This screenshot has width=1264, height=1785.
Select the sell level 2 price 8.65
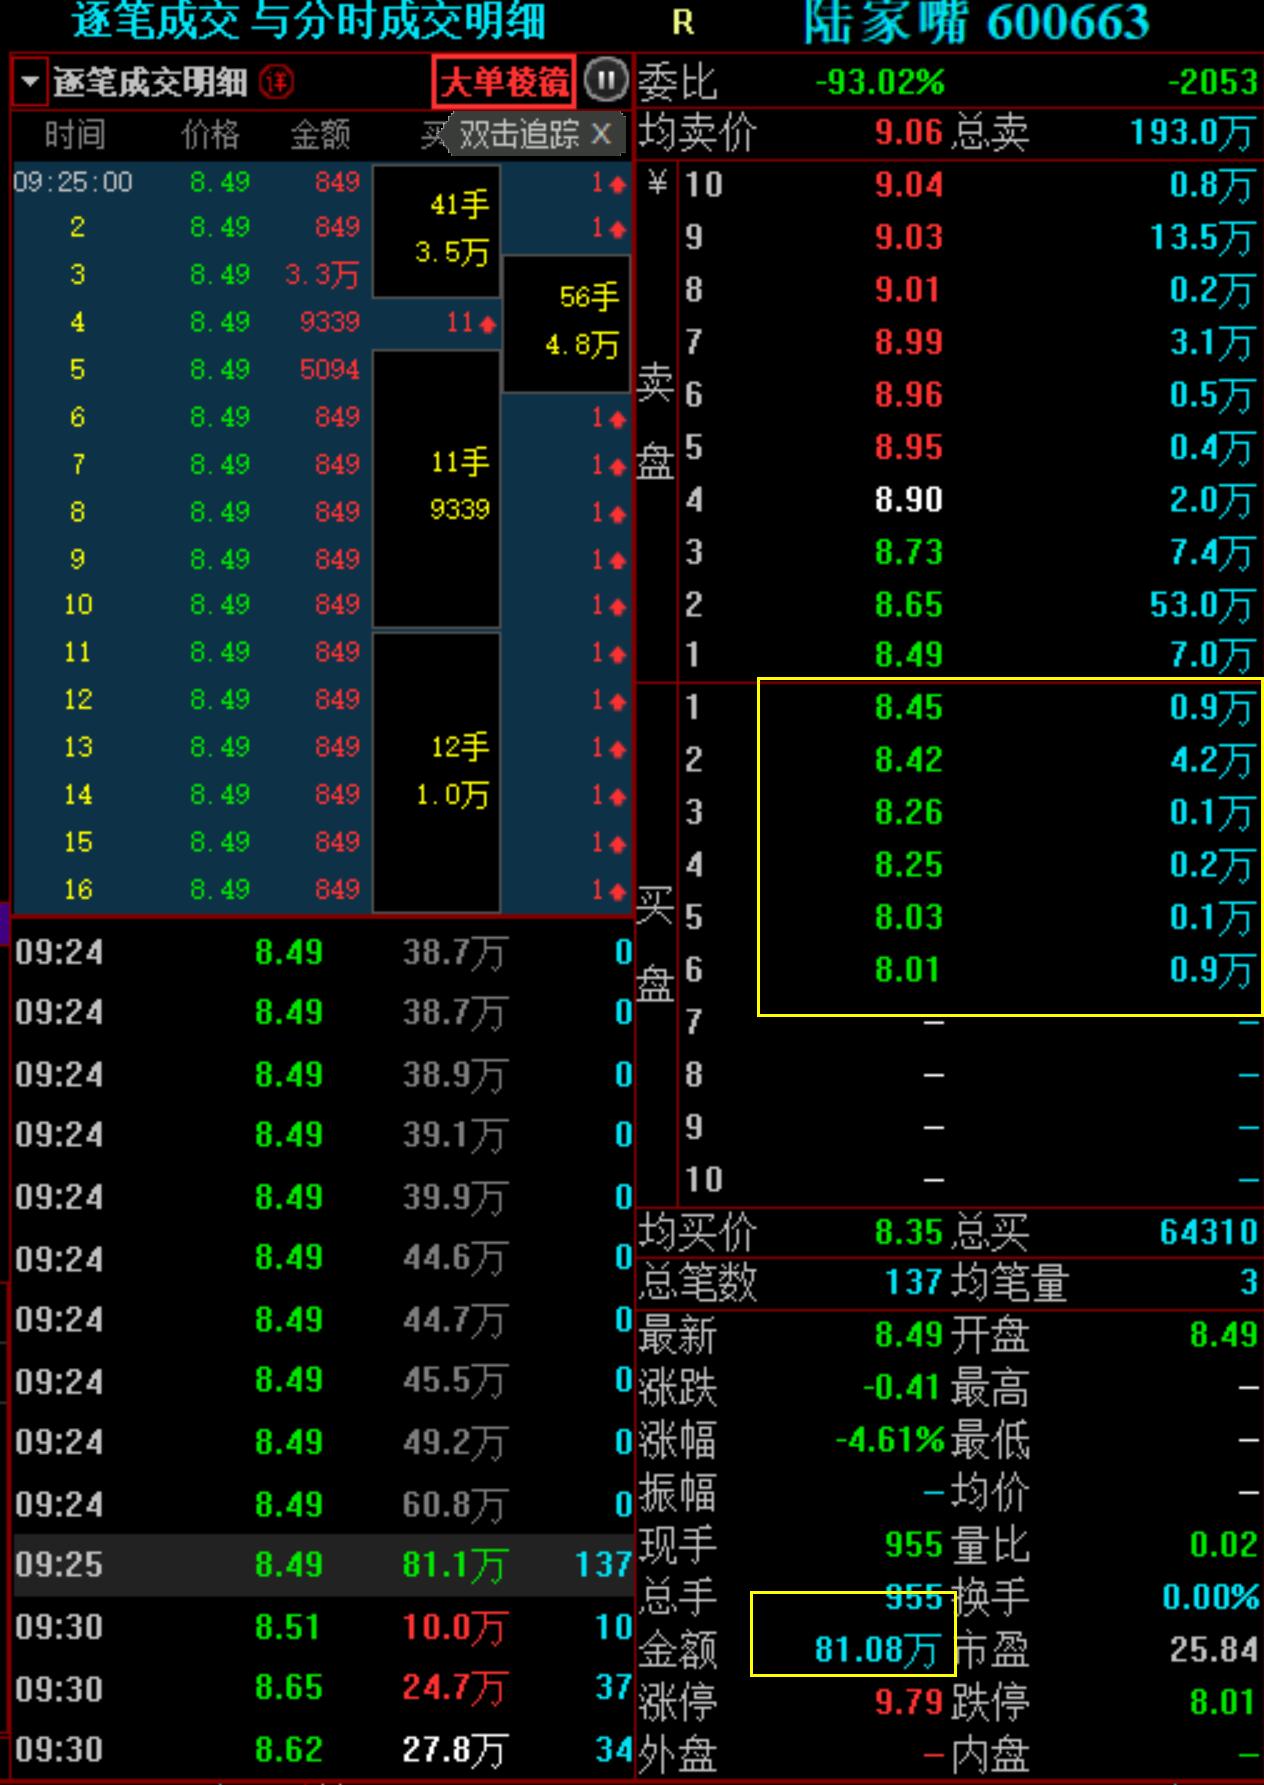click(908, 605)
